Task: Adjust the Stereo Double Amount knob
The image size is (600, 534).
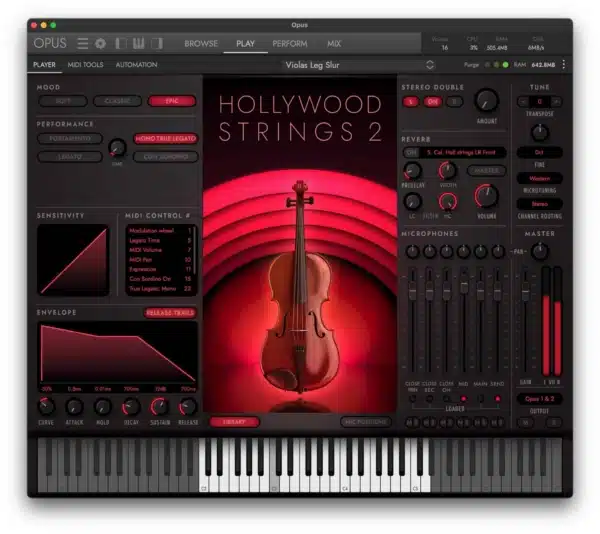Action: pyautogui.click(x=486, y=101)
